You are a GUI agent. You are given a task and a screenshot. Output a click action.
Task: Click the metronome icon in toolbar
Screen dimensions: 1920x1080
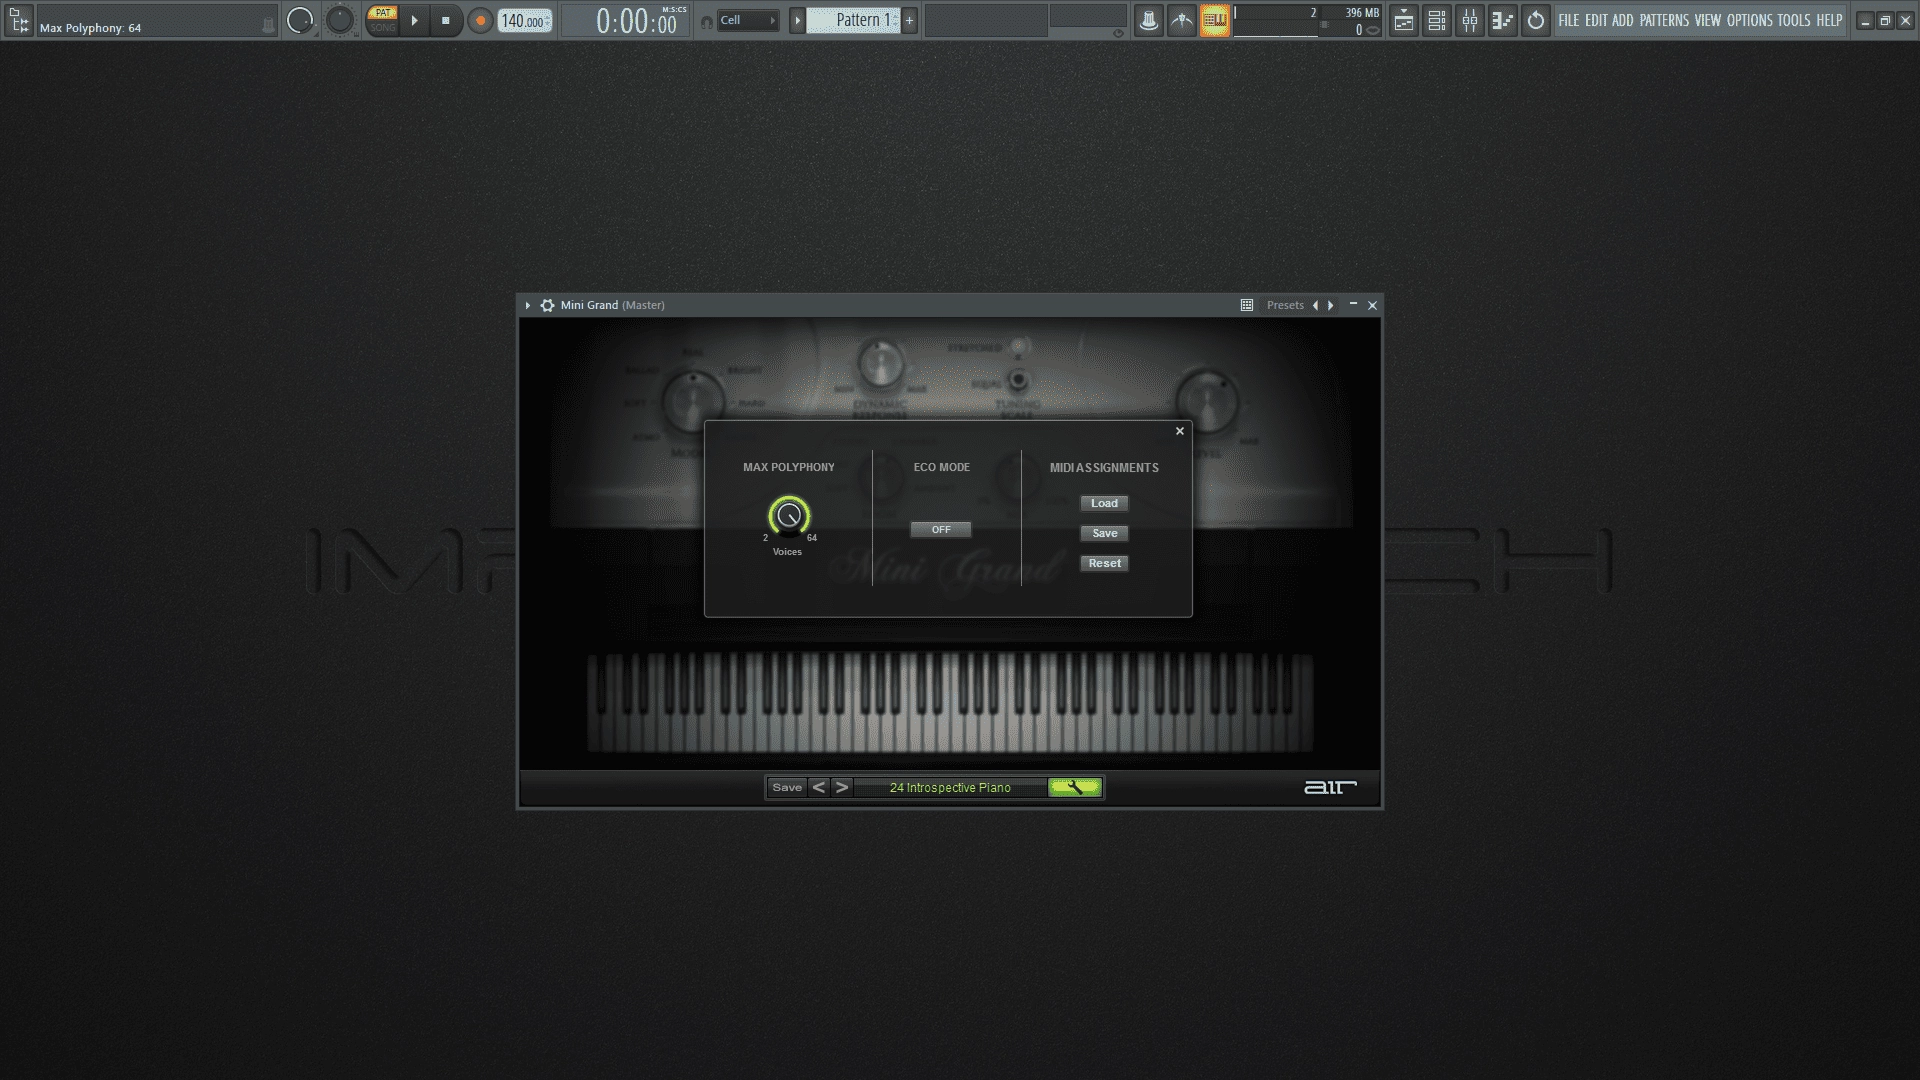coord(1149,20)
